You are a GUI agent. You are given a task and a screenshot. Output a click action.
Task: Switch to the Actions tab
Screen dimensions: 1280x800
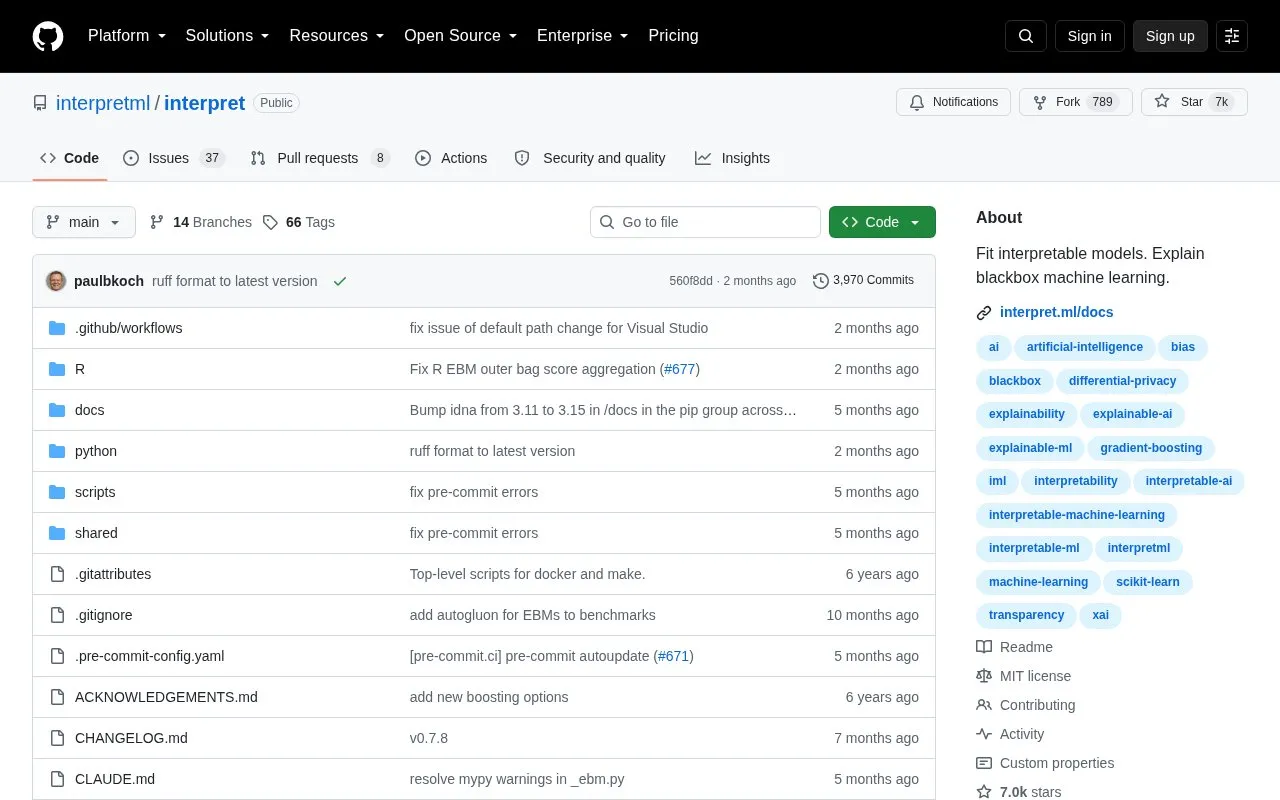coord(451,158)
